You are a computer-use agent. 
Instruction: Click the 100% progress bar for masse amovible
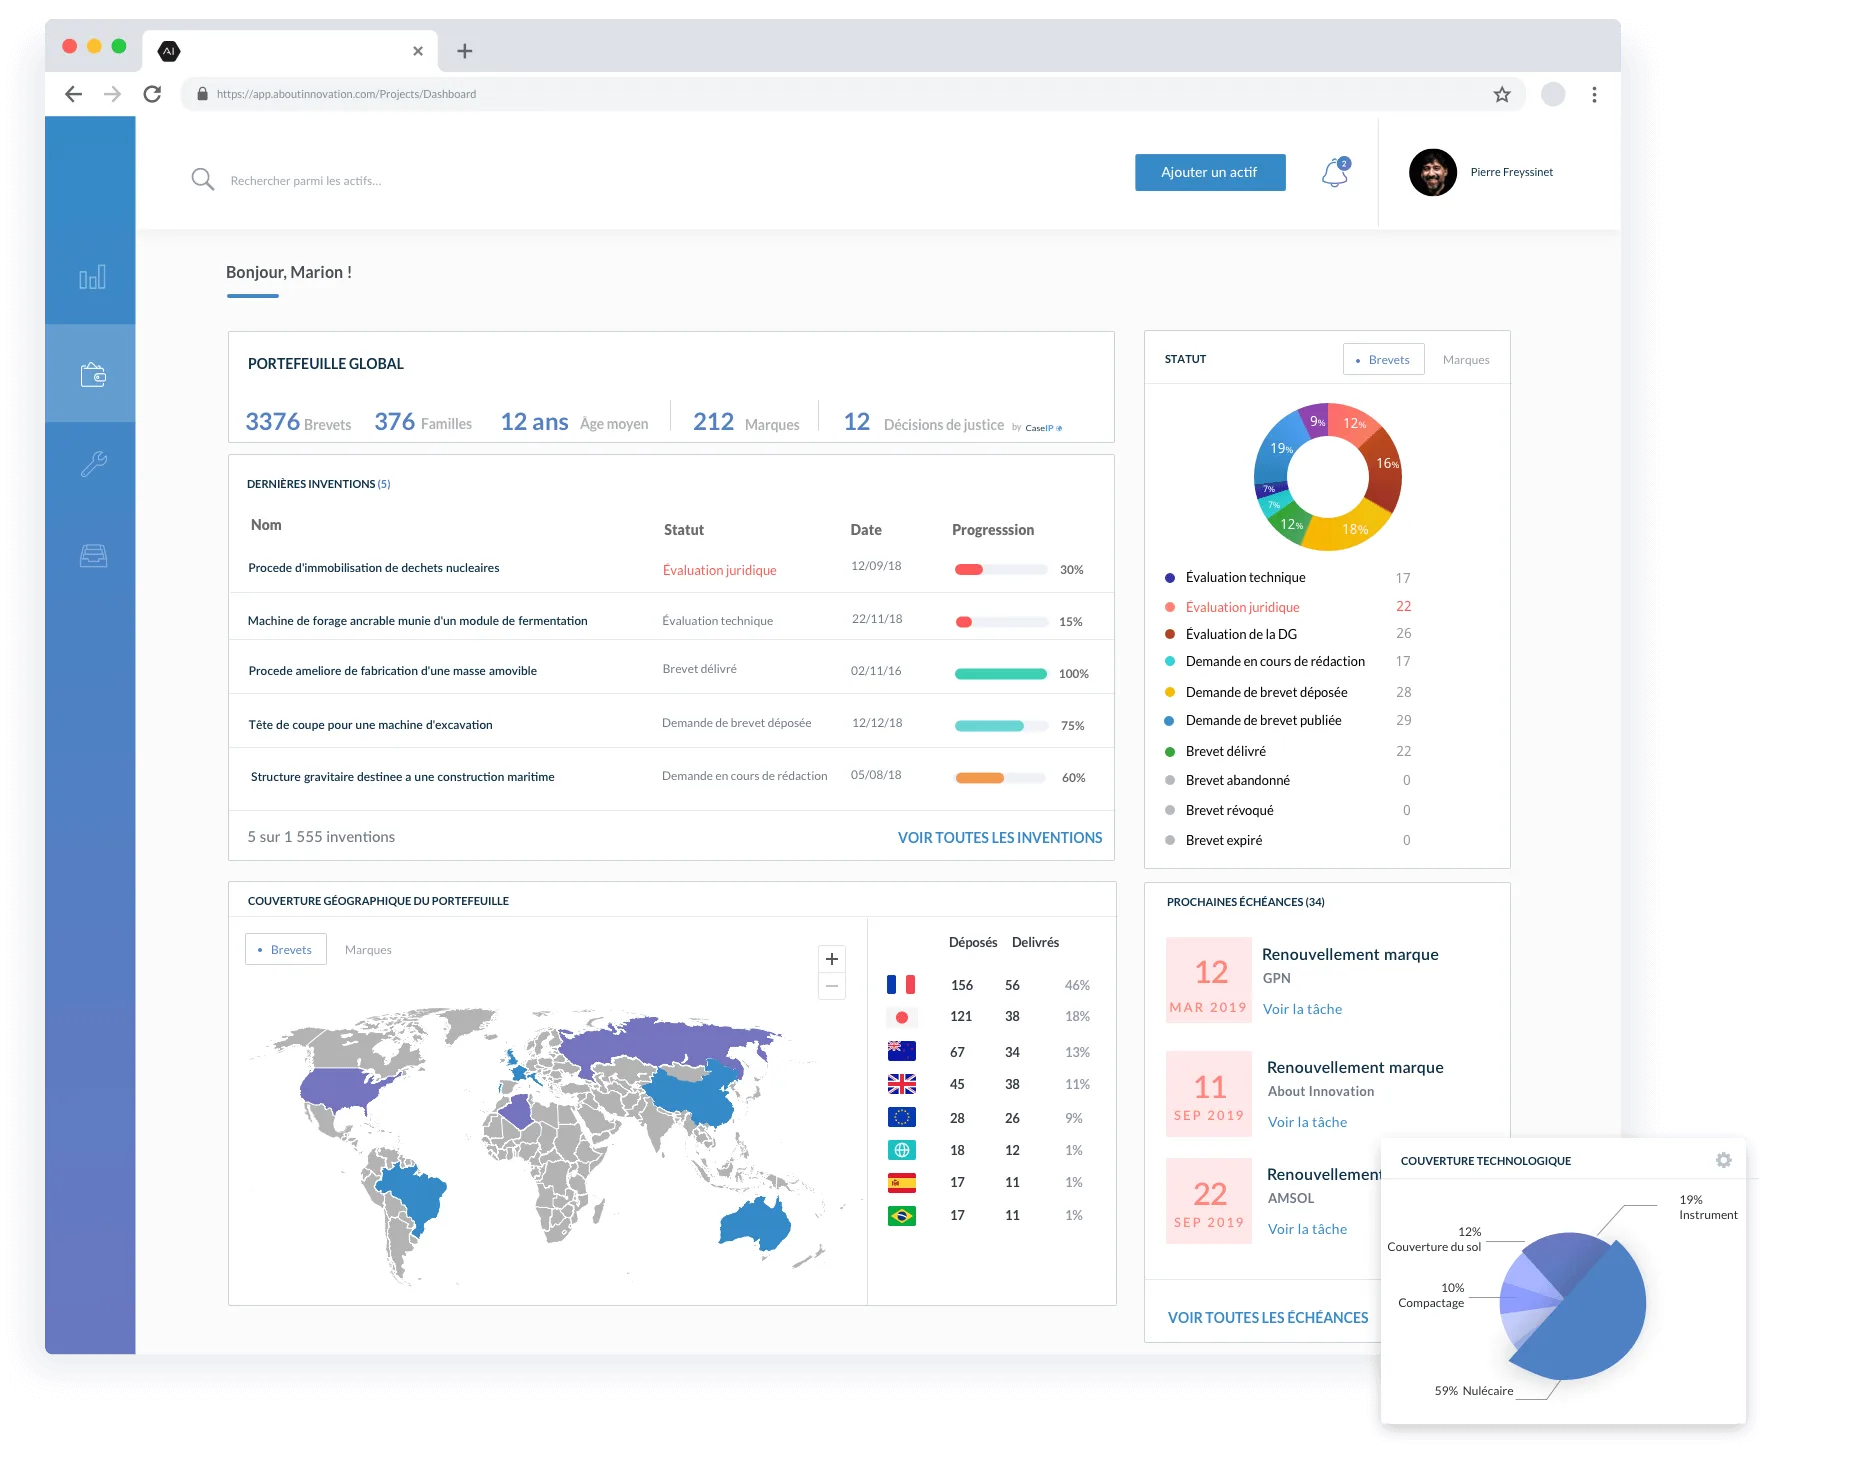[x=1000, y=673]
